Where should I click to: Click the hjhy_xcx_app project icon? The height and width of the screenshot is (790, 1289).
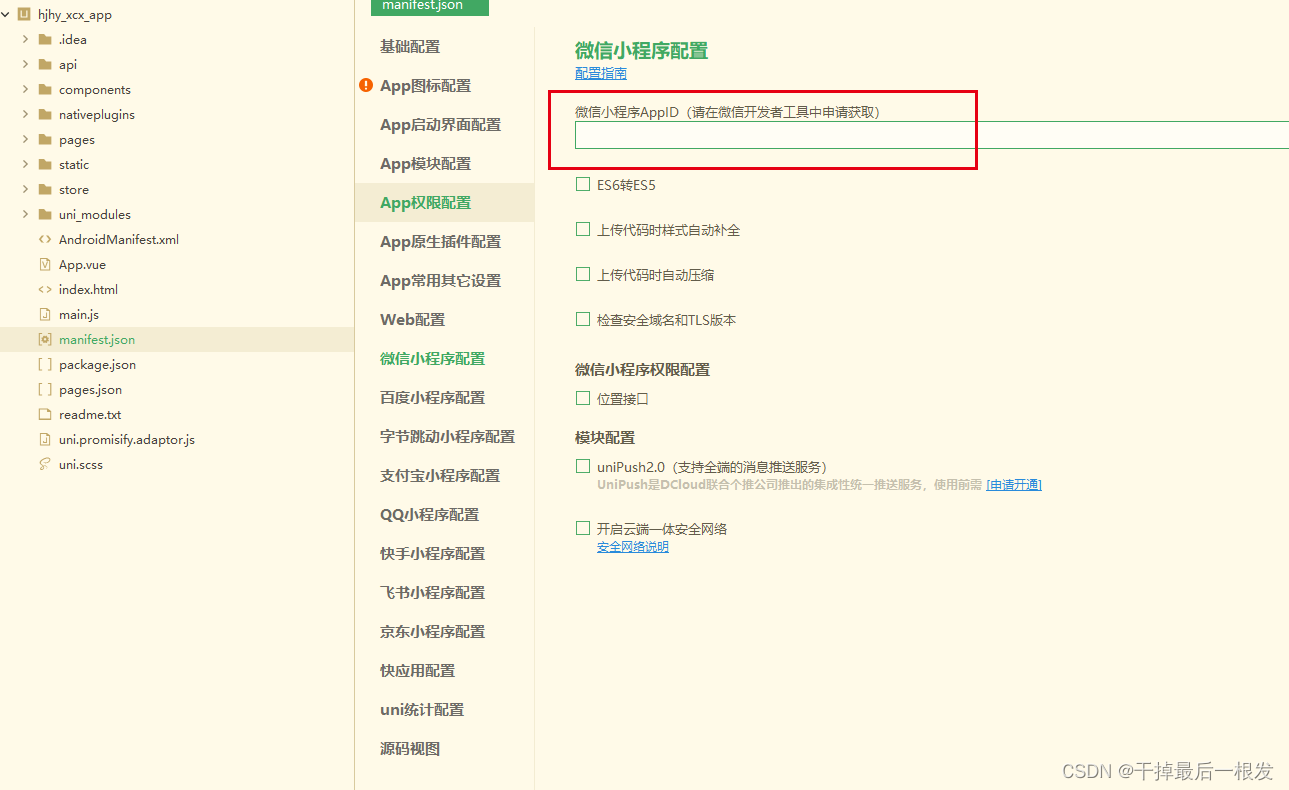(x=25, y=15)
